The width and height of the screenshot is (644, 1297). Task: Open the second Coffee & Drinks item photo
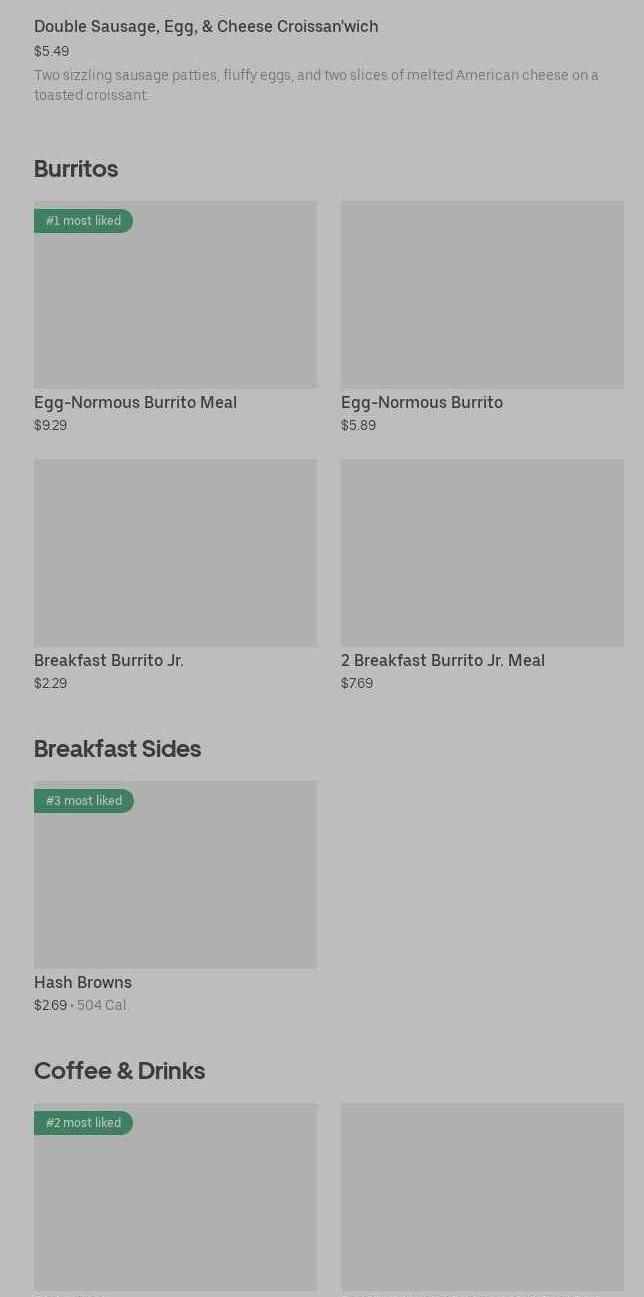[482, 1196]
